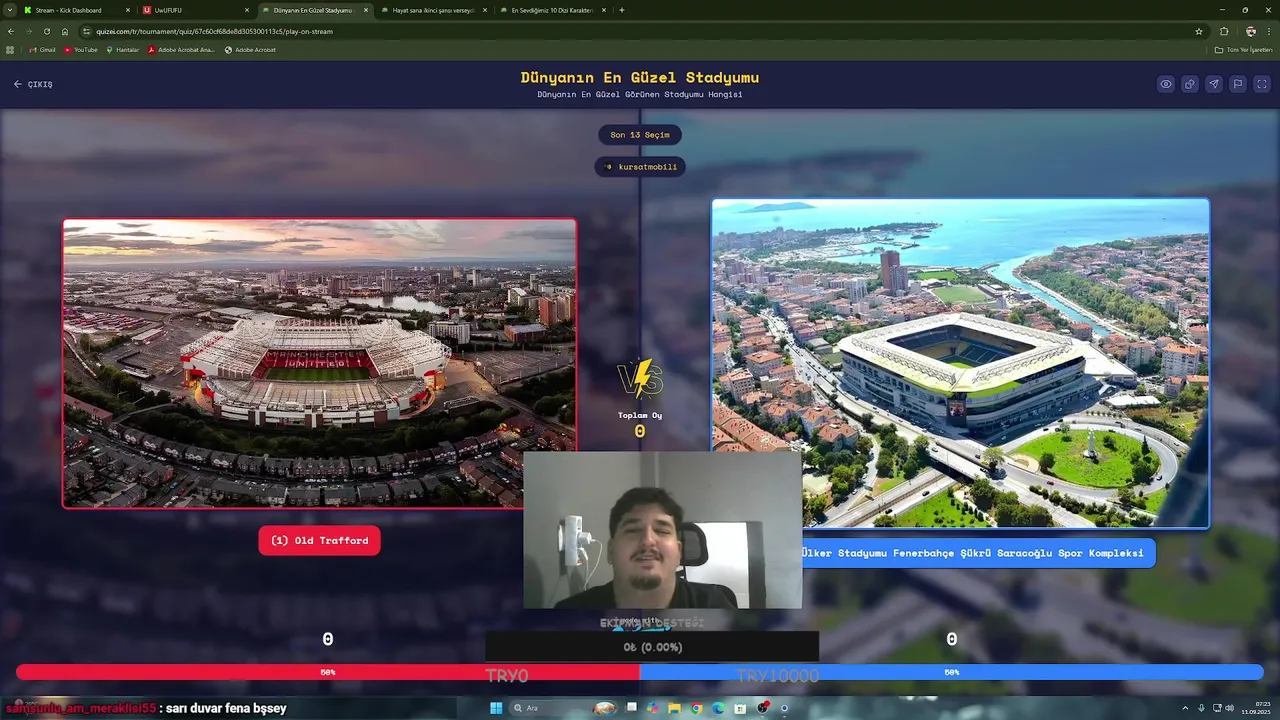The width and height of the screenshot is (1280, 720).
Task: Open the Tüm Yer İşaretleri folder
Action: [x=1243, y=50]
